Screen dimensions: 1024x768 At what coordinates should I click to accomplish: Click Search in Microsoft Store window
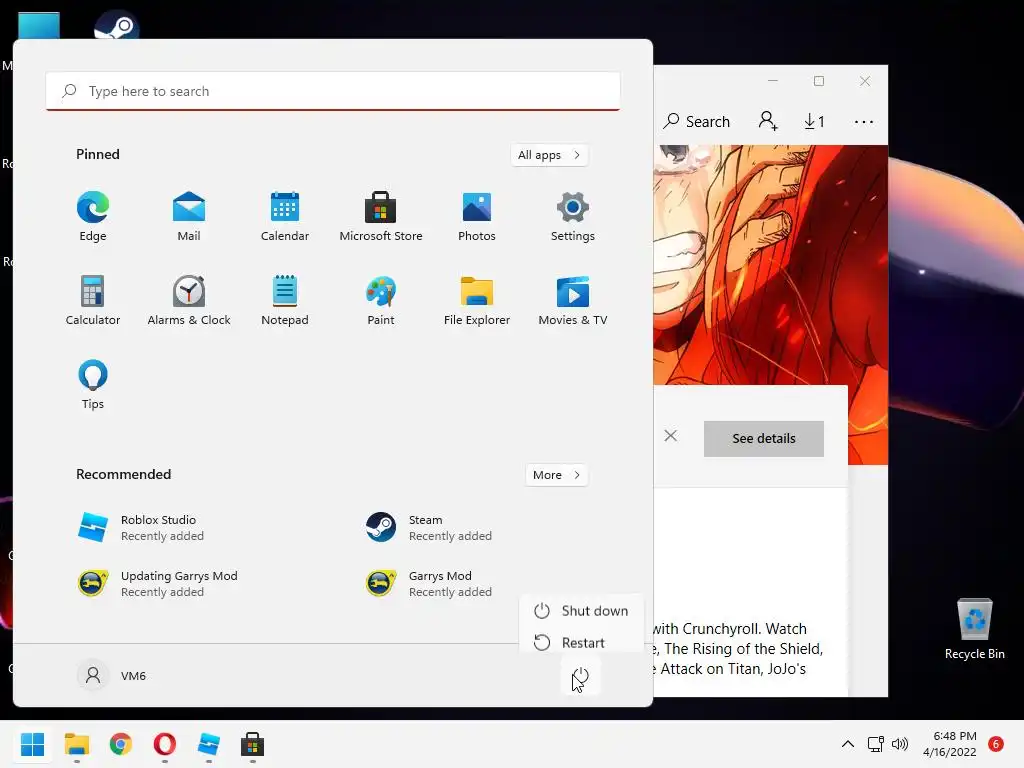(x=697, y=121)
